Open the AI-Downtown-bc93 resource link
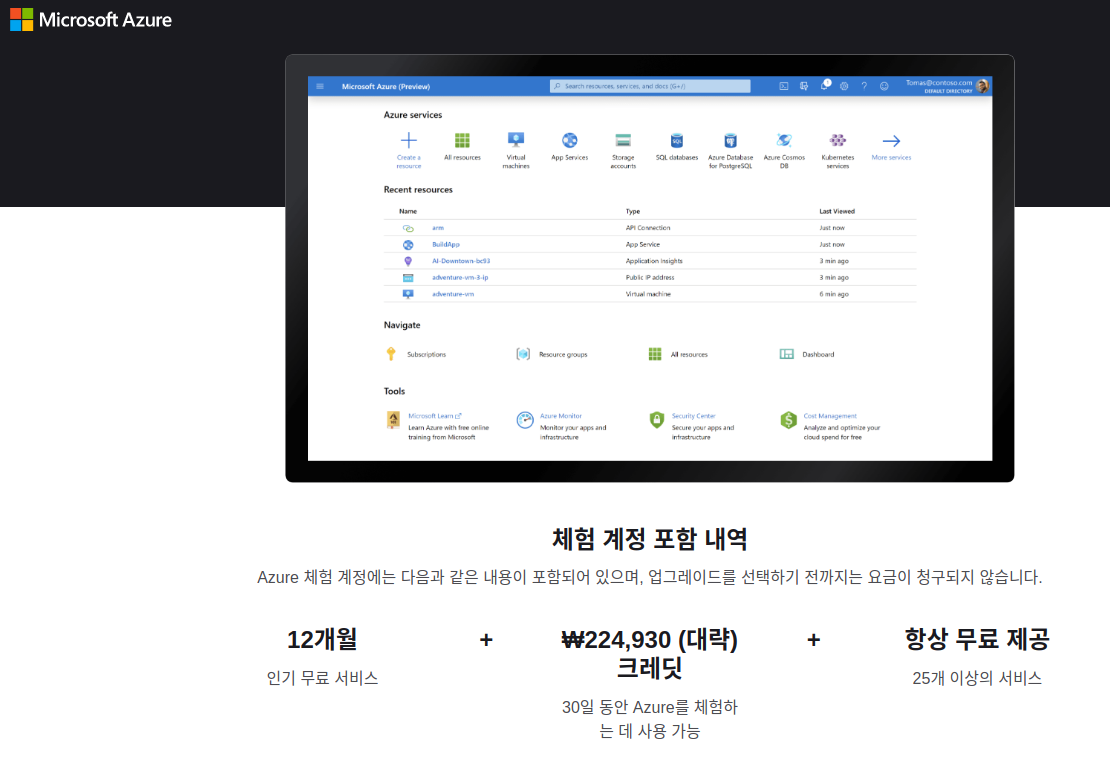The height and width of the screenshot is (784, 1110). click(x=461, y=261)
